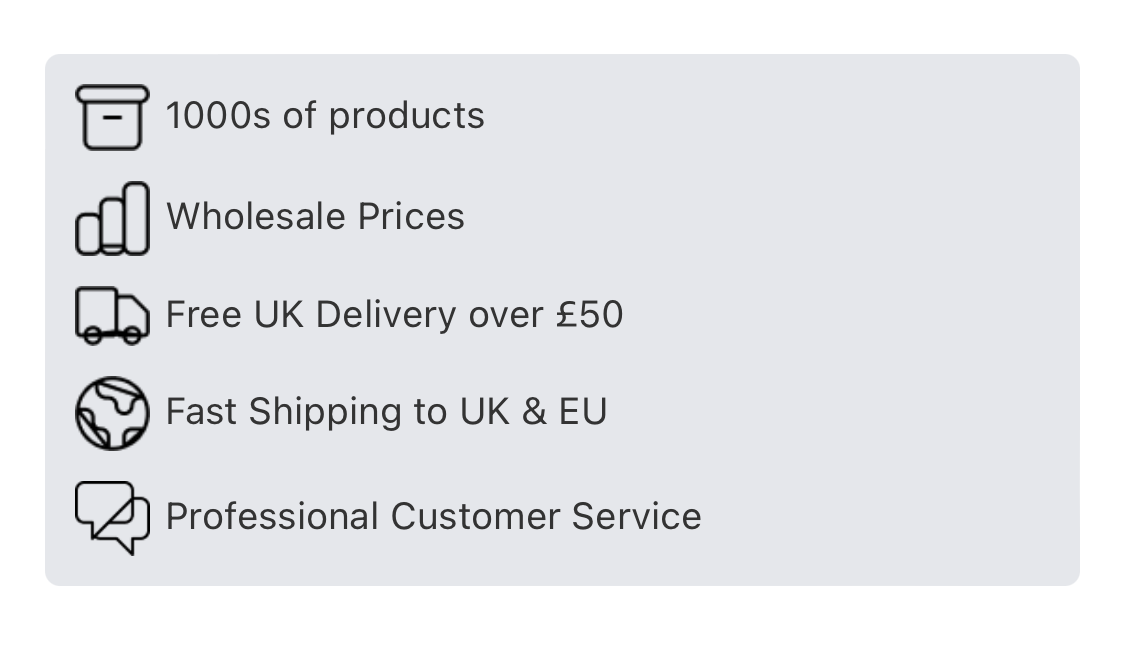1125x648 pixels.
Task: Click the word 'Wholesale'
Action: tap(255, 216)
